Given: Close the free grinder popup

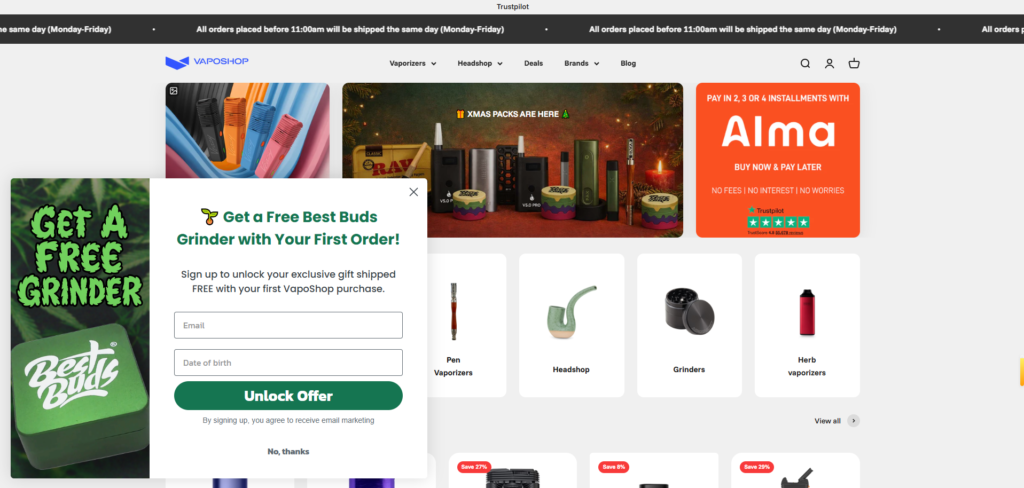Looking at the screenshot, I should [x=413, y=192].
